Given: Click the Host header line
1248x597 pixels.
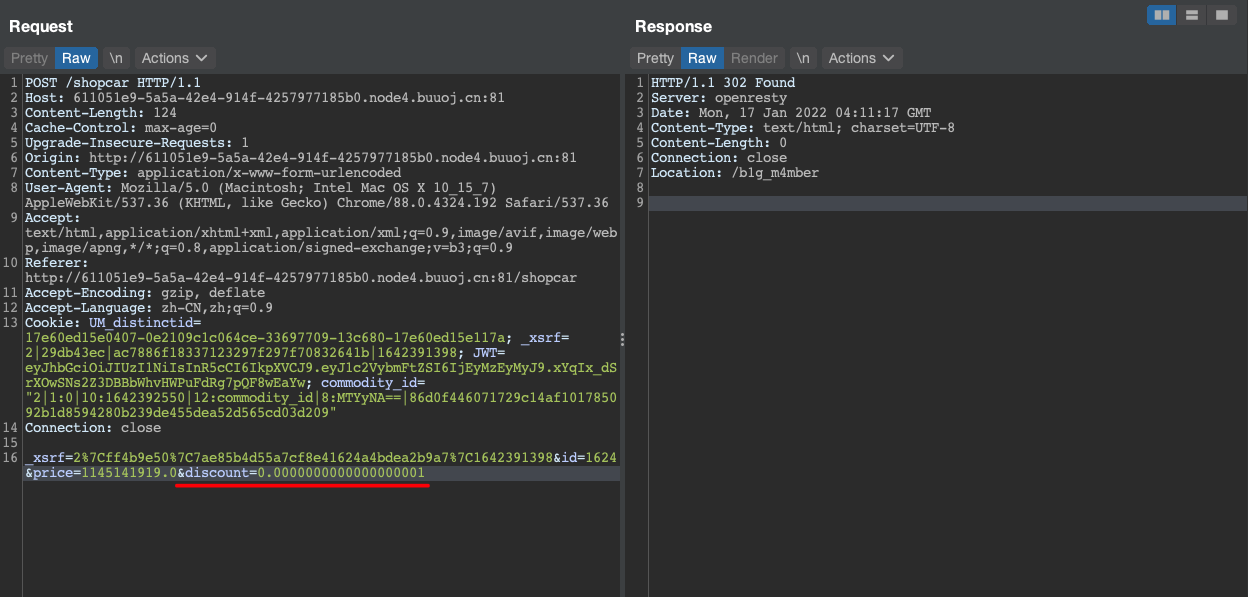Looking at the screenshot, I should point(265,98).
